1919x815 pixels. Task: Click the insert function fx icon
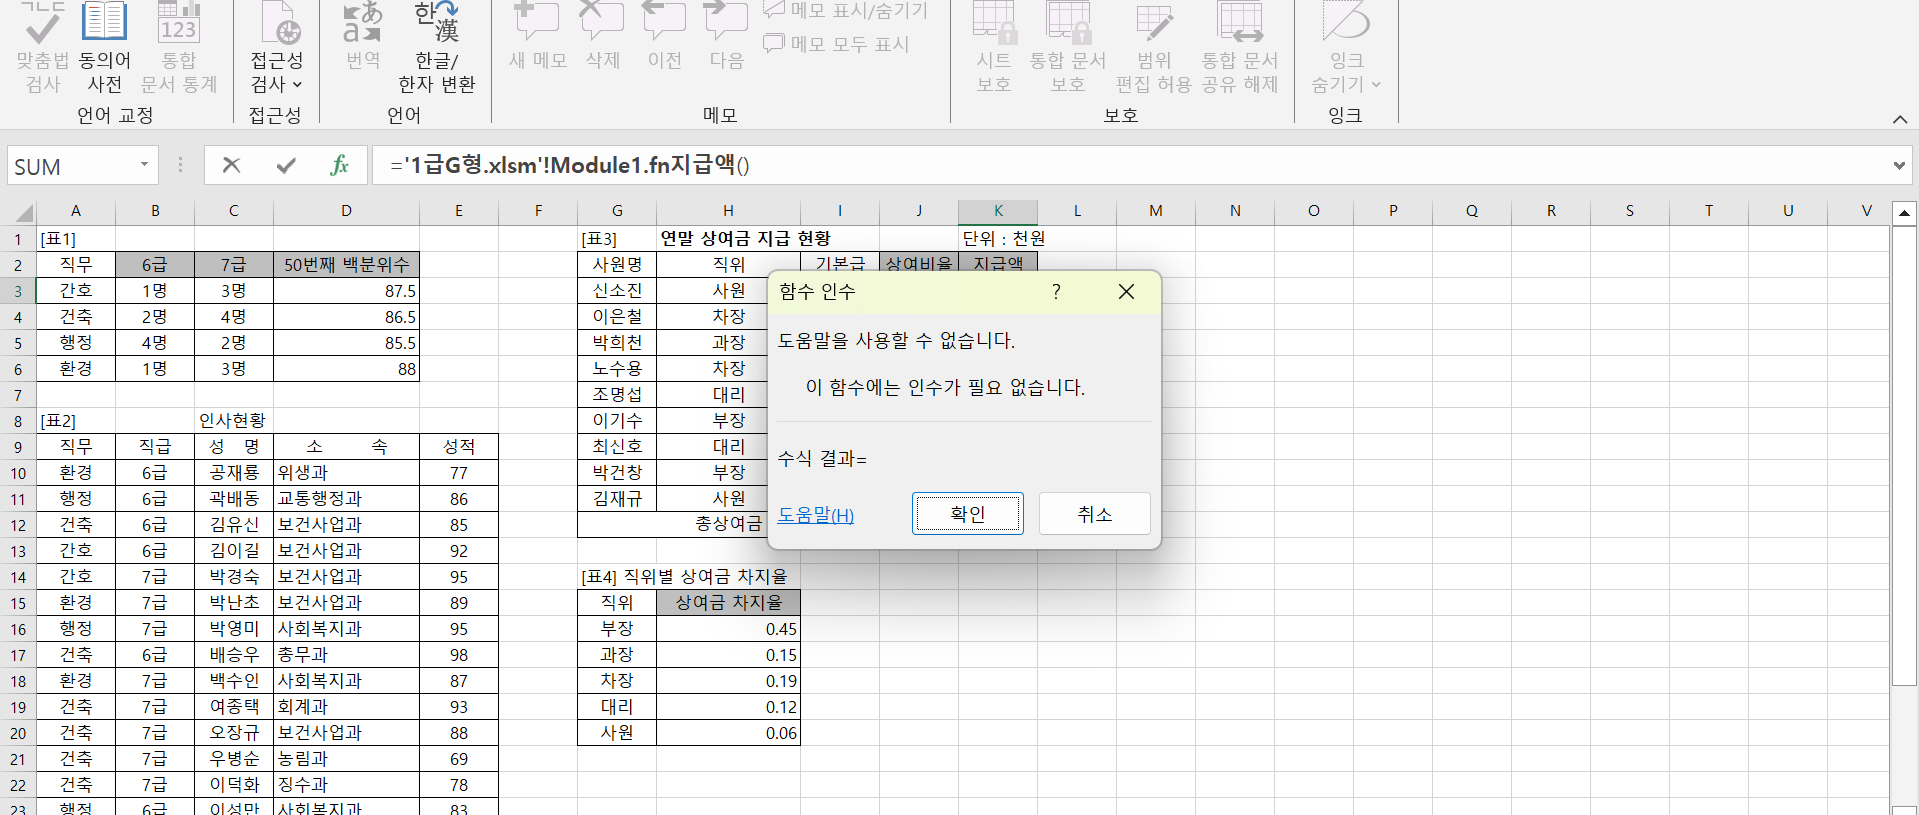[x=339, y=165]
